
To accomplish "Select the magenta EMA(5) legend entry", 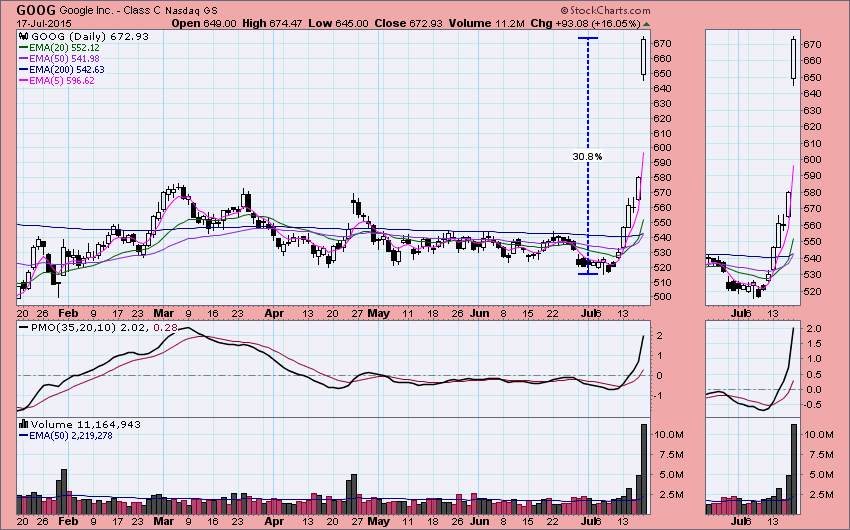I will point(63,81).
